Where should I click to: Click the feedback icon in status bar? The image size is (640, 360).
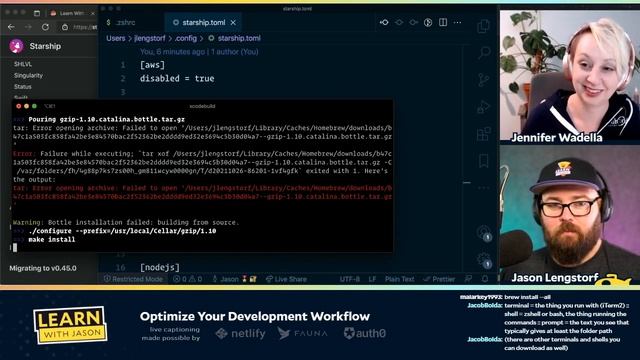pyautogui.click(x=468, y=279)
